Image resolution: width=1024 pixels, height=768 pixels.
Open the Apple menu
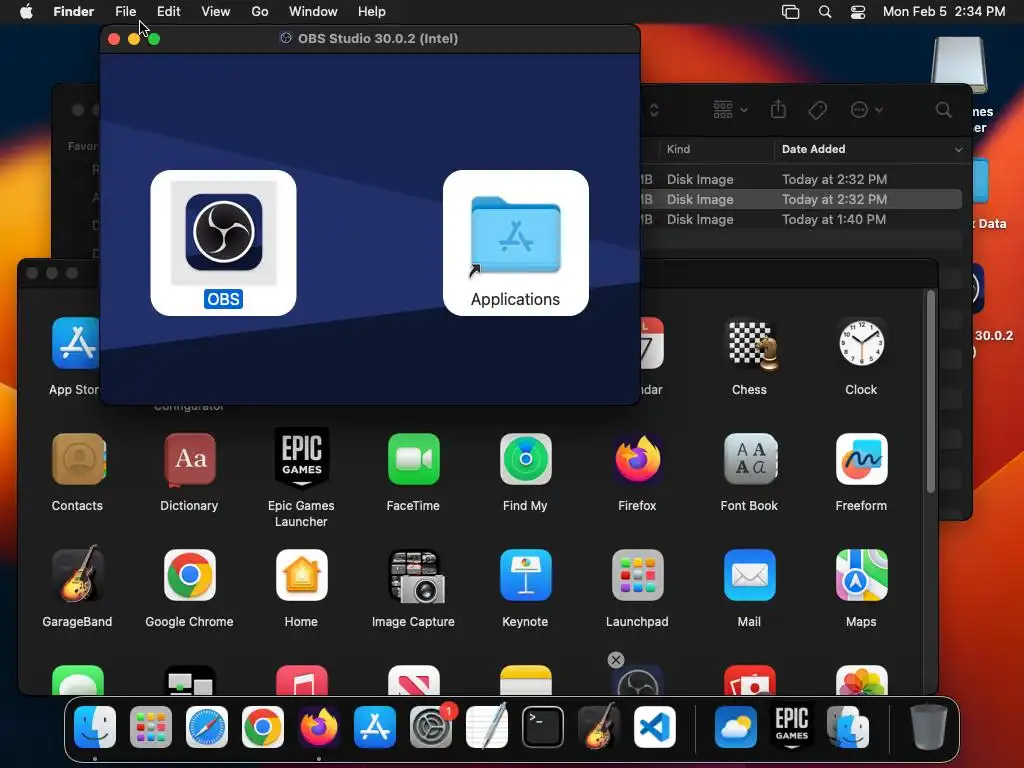pos(26,12)
